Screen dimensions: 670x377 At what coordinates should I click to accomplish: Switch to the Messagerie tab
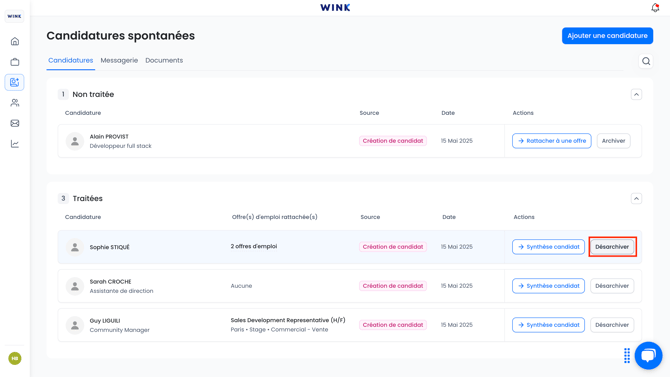click(119, 60)
